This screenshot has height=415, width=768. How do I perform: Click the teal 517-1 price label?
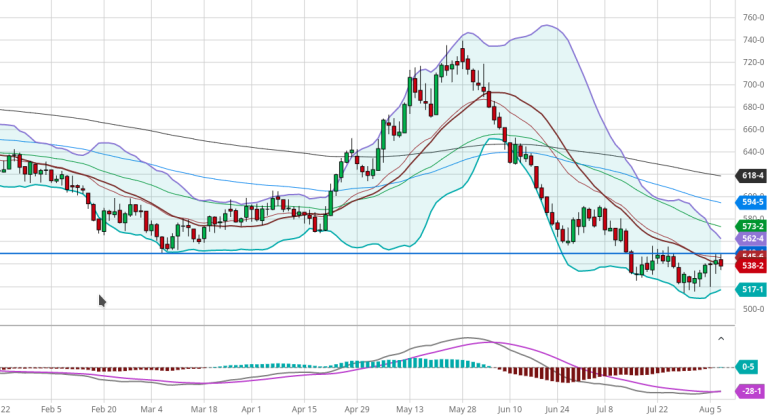coord(751,289)
